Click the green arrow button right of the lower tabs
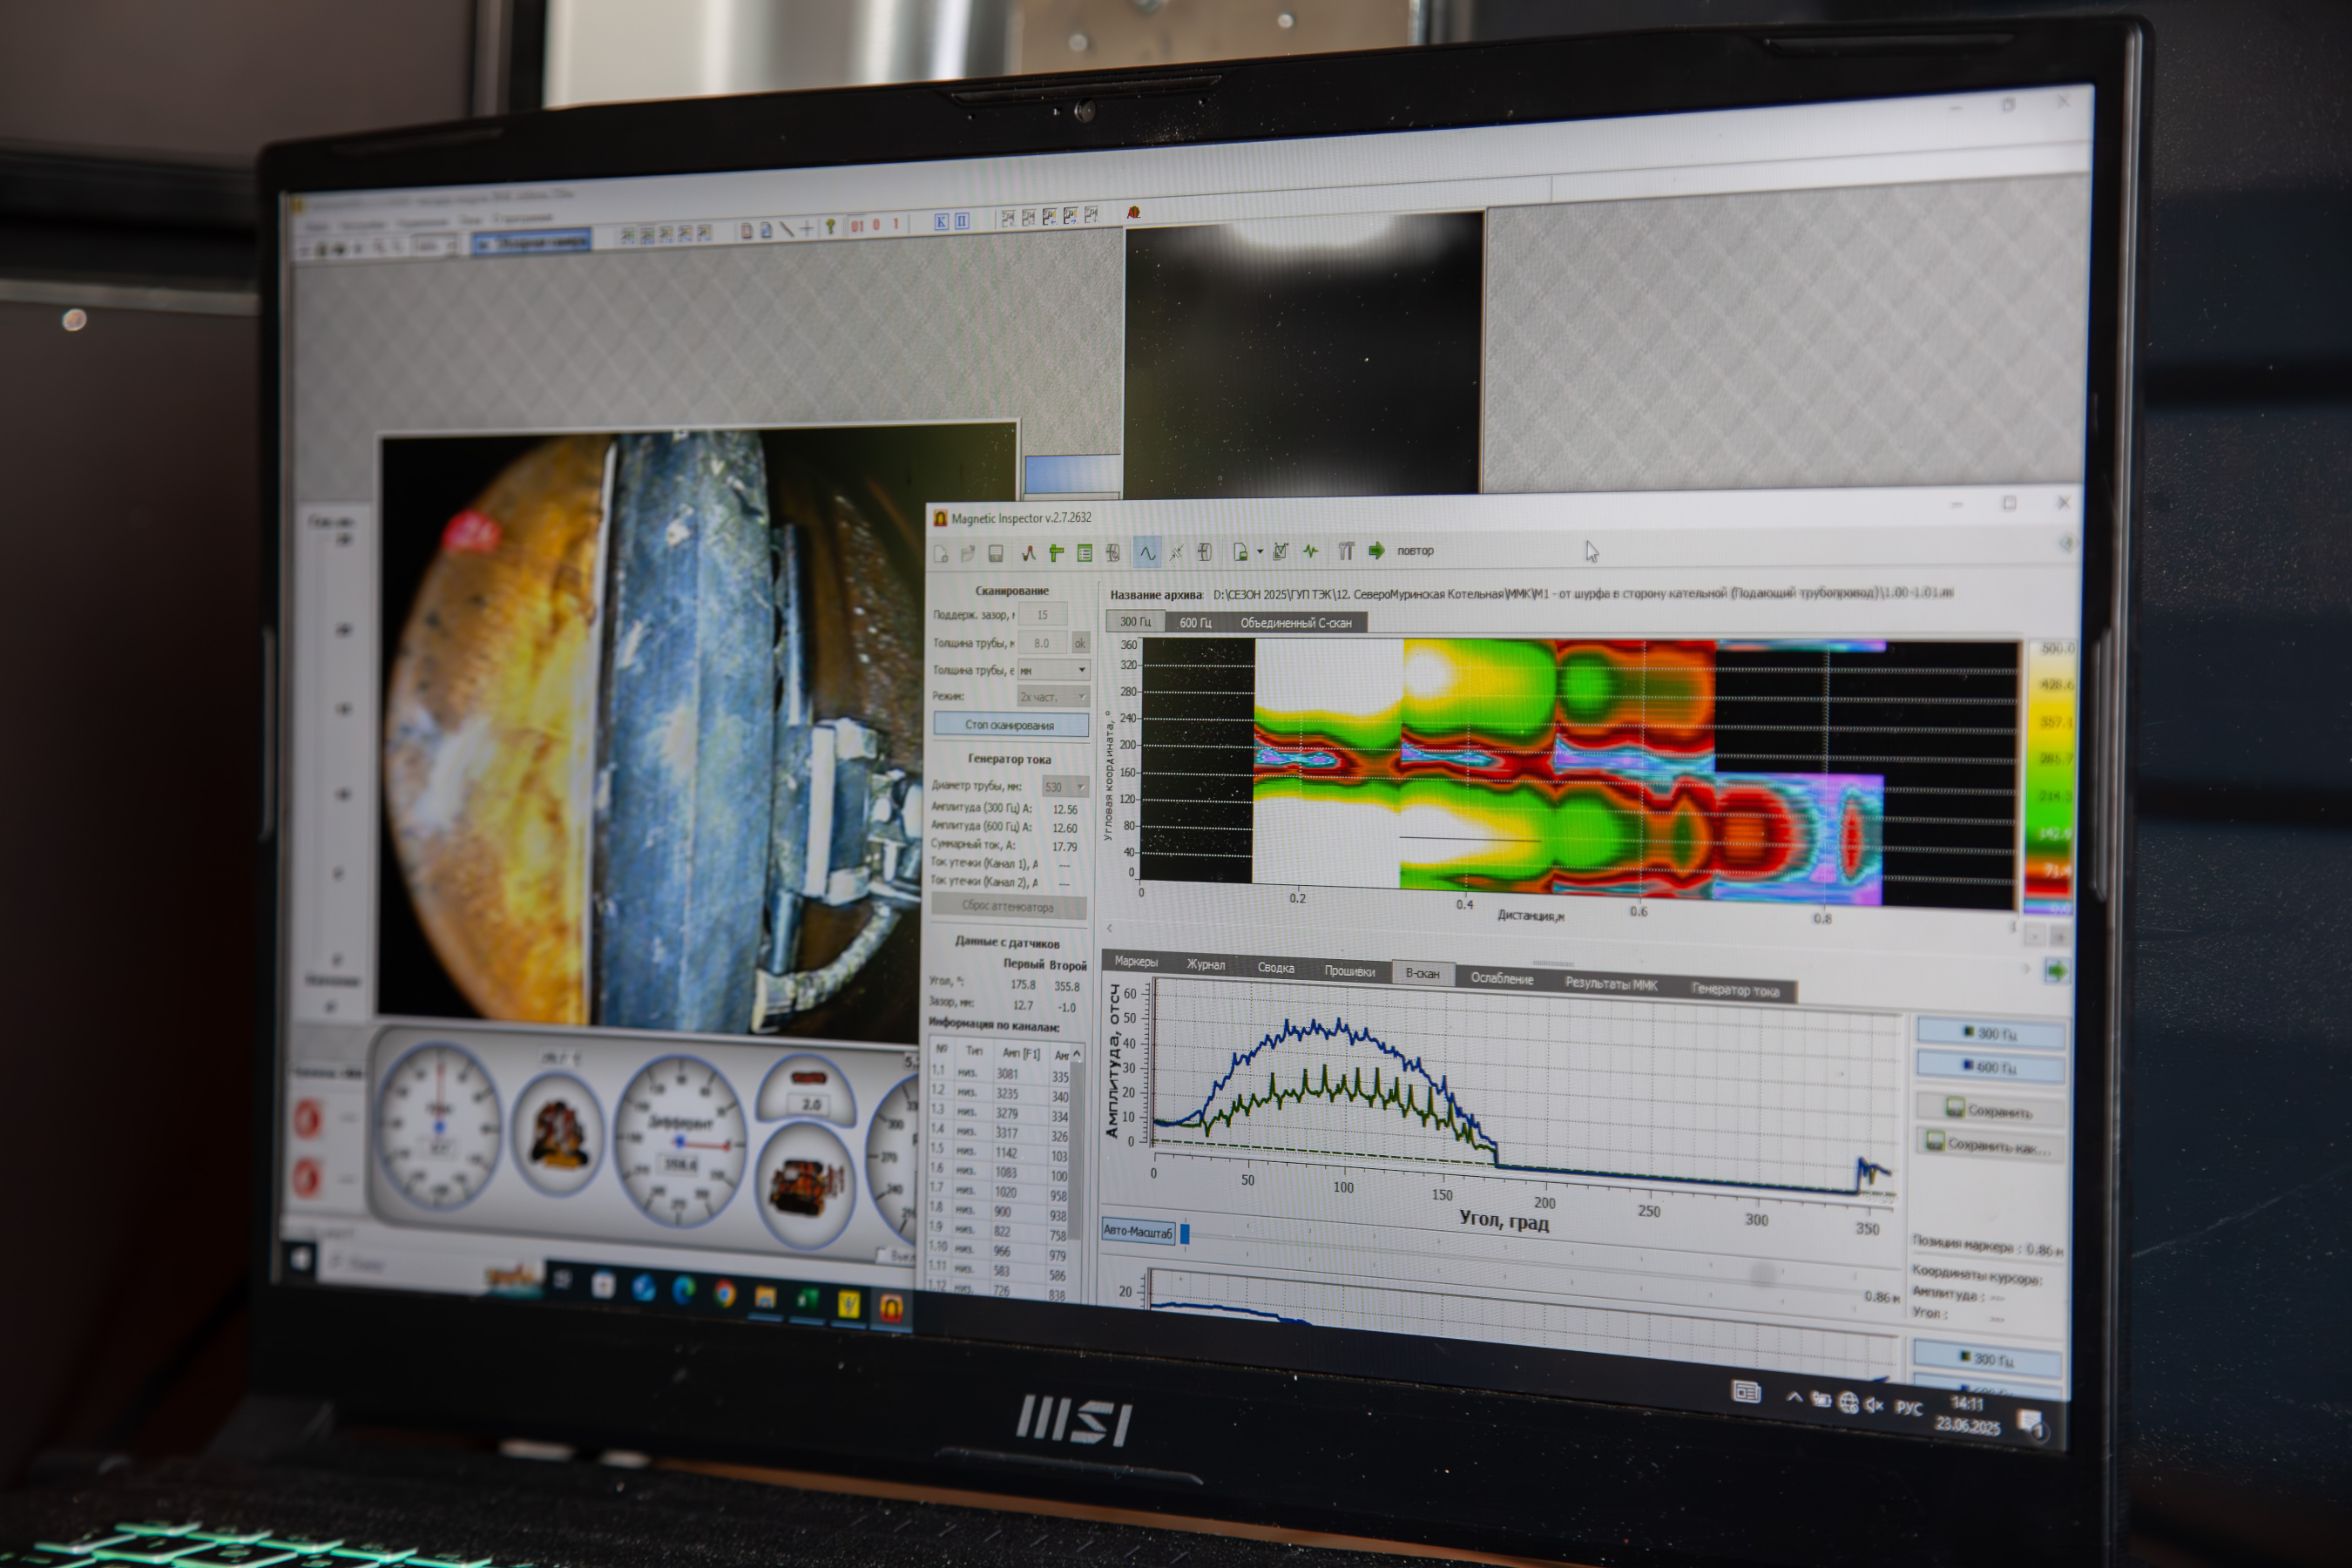 (x=2056, y=971)
